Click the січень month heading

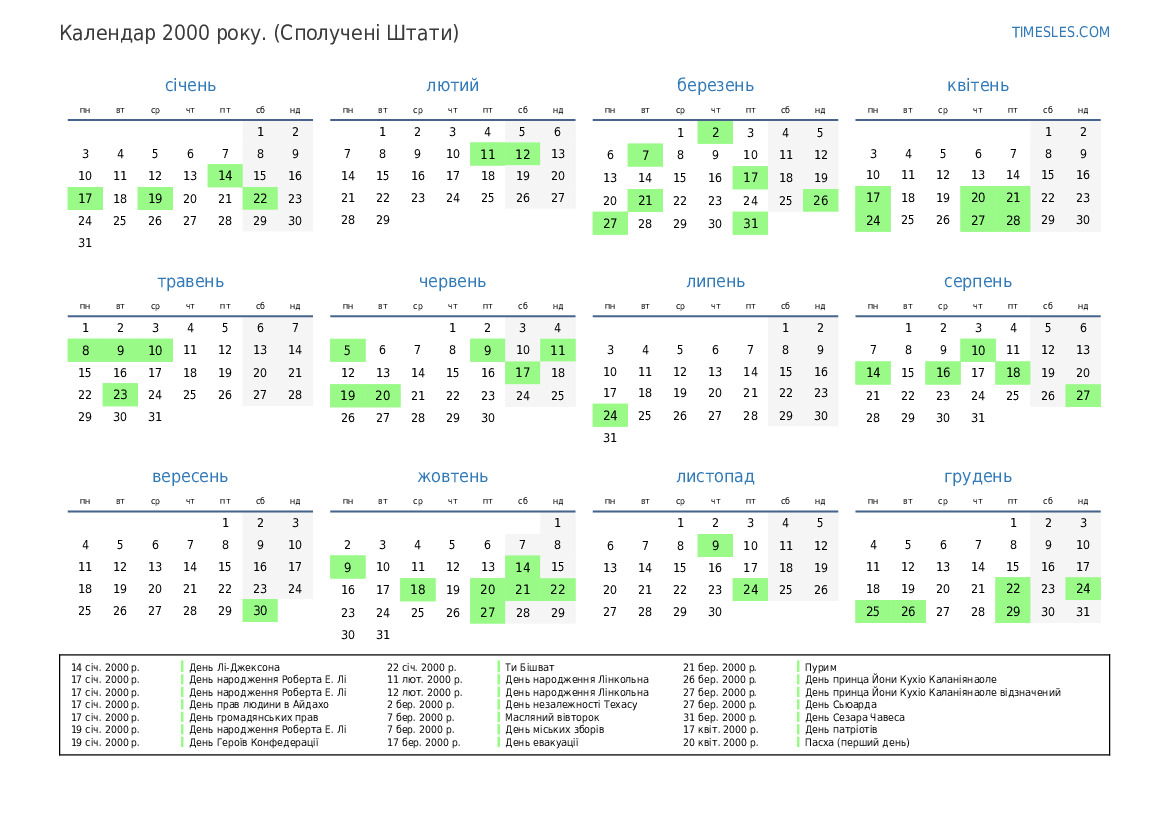point(190,86)
